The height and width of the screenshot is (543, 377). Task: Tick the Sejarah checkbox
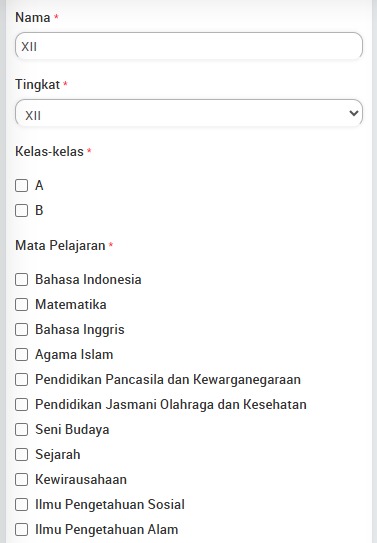[21, 454]
